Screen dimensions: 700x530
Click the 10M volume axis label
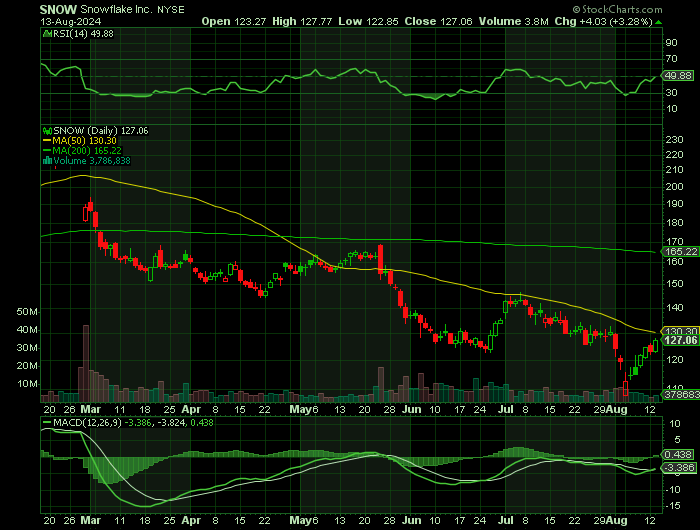pos(27,384)
